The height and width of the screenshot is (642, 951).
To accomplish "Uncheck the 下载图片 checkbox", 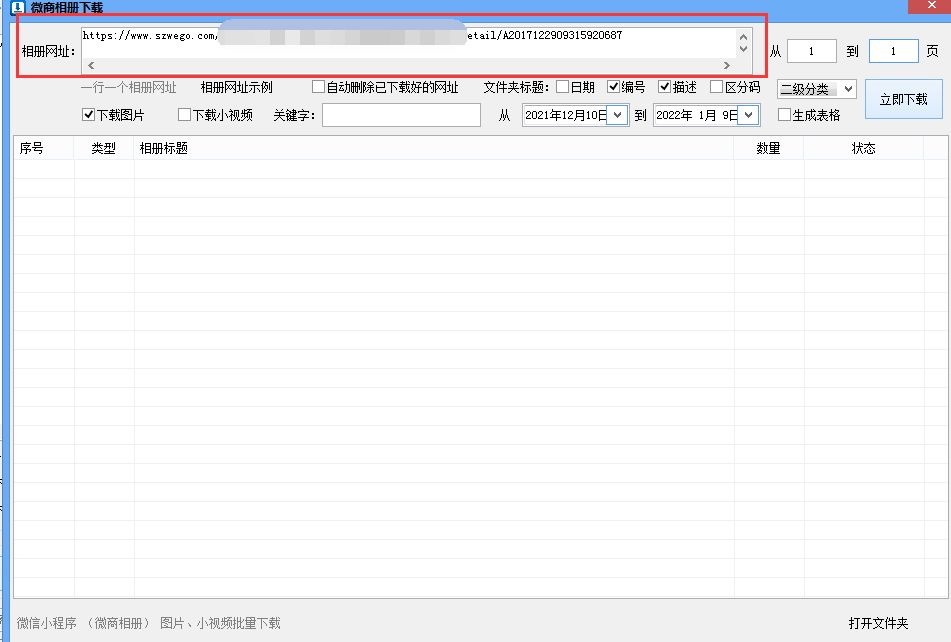I will pyautogui.click(x=88, y=115).
